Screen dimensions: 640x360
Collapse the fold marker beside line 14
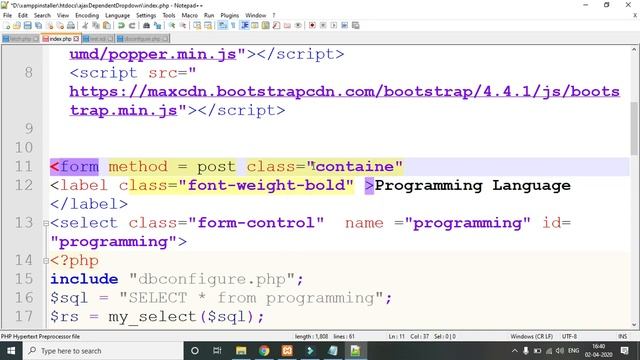[x=46, y=261]
